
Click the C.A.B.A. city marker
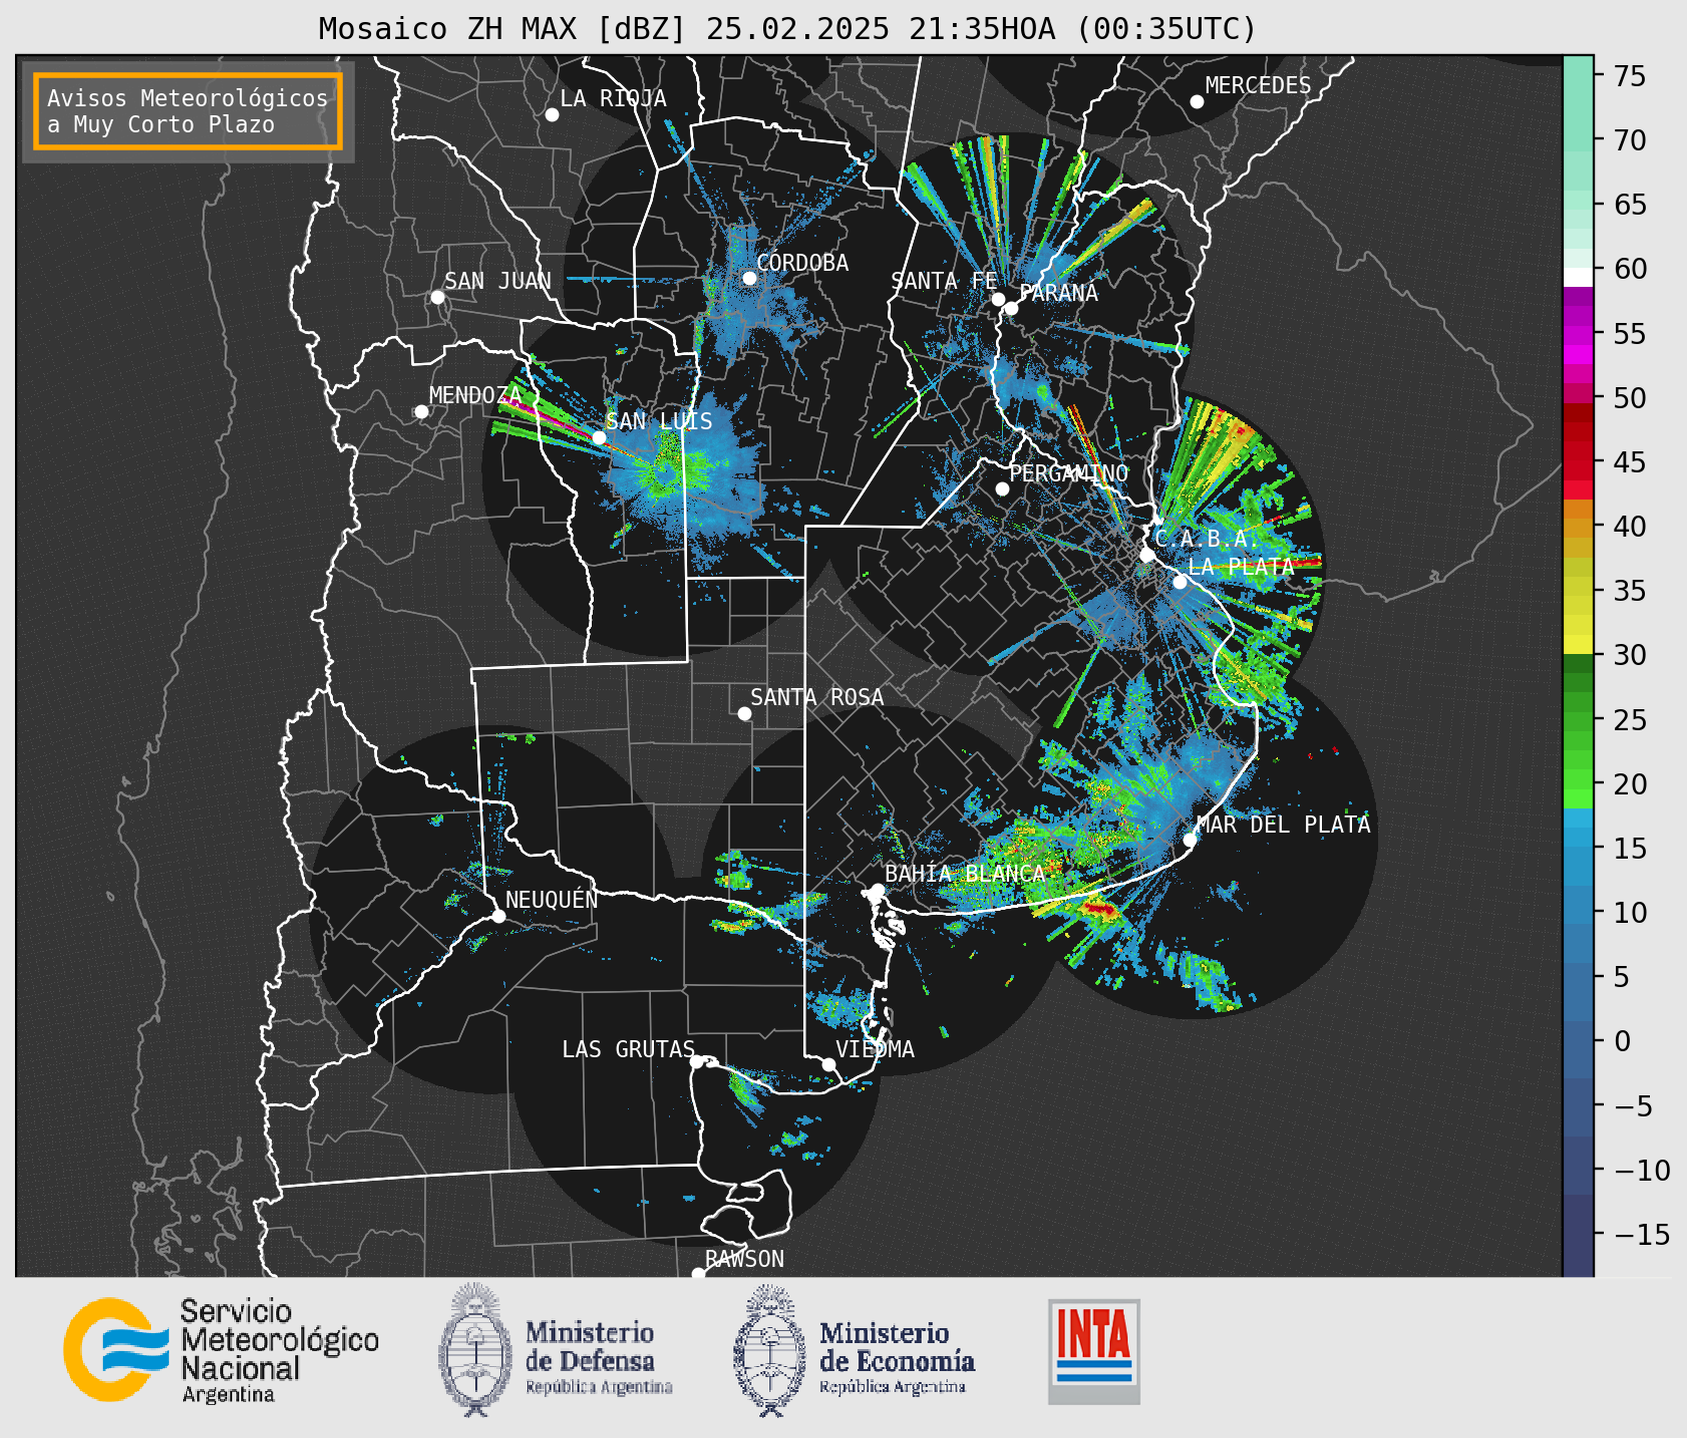[x=1147, y=555]
